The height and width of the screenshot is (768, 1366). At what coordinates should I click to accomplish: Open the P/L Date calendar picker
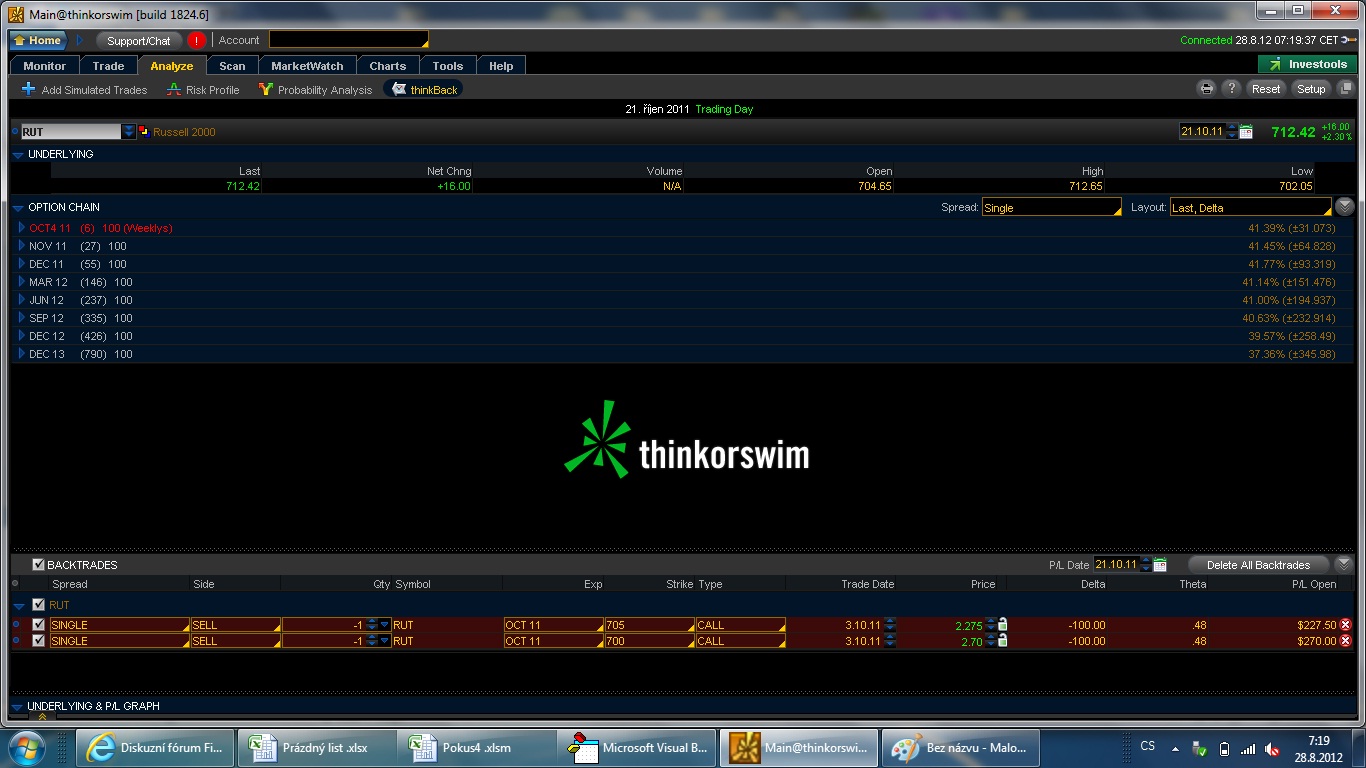[x=1160, y=565]
